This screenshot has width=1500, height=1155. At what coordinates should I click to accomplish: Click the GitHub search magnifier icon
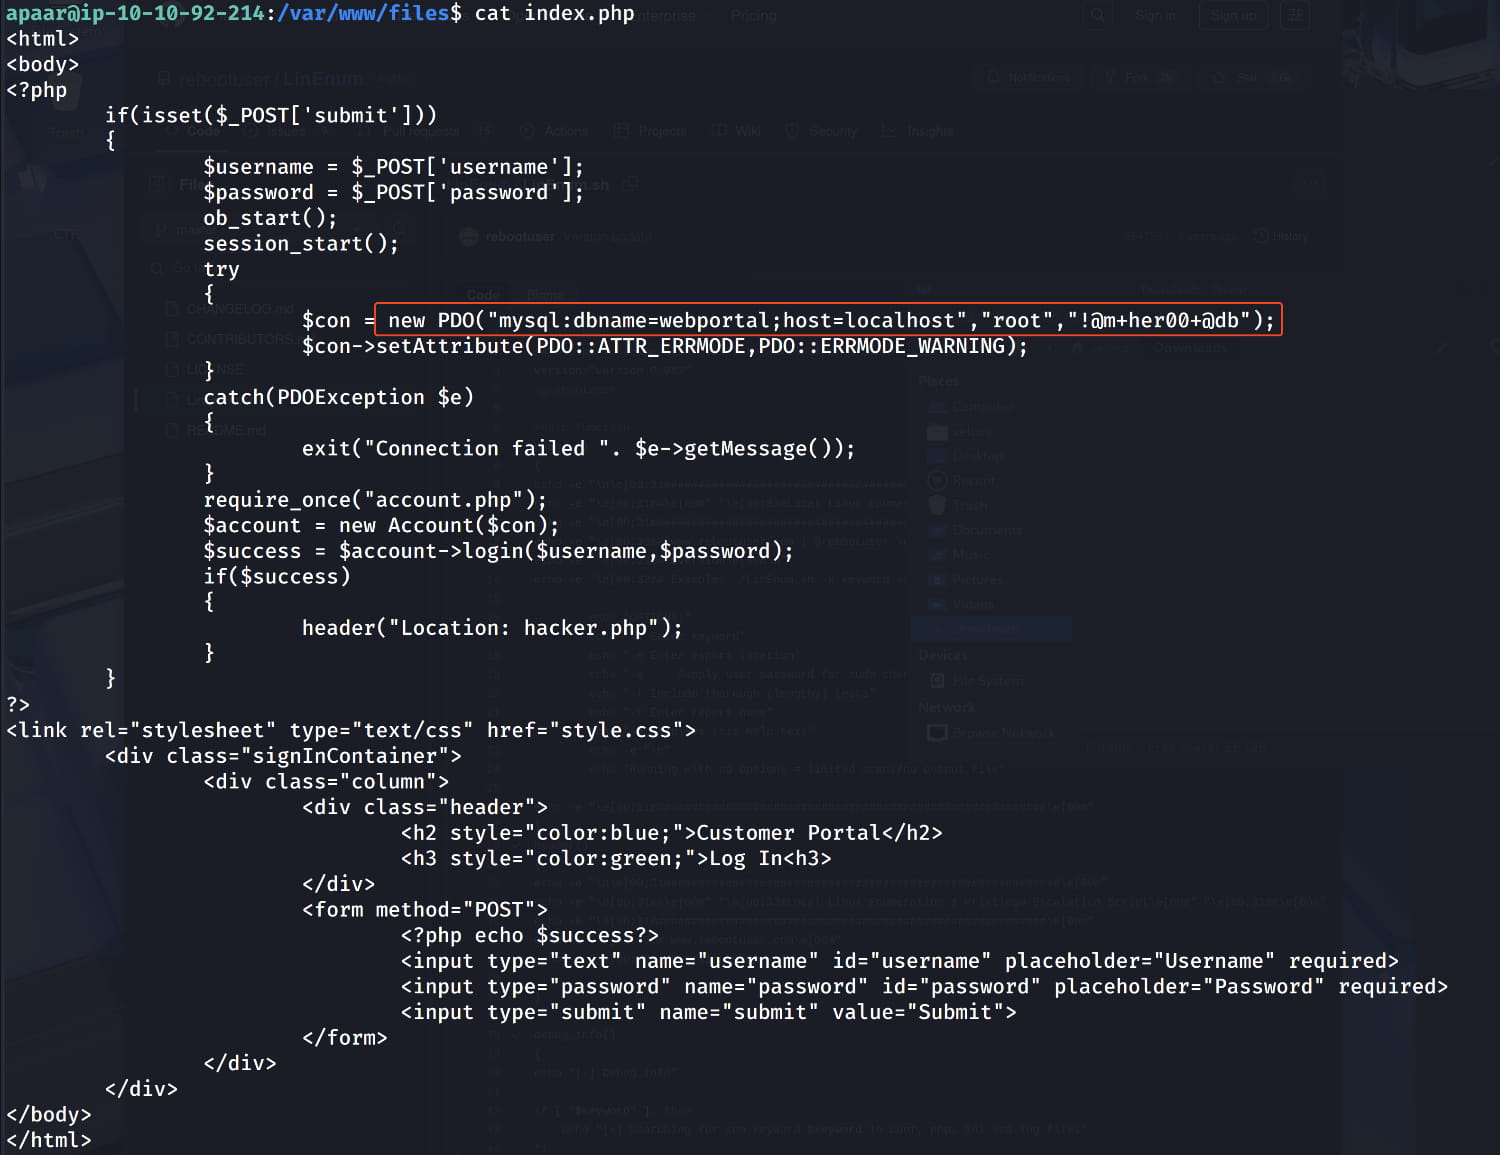[x=1098, y=15]
